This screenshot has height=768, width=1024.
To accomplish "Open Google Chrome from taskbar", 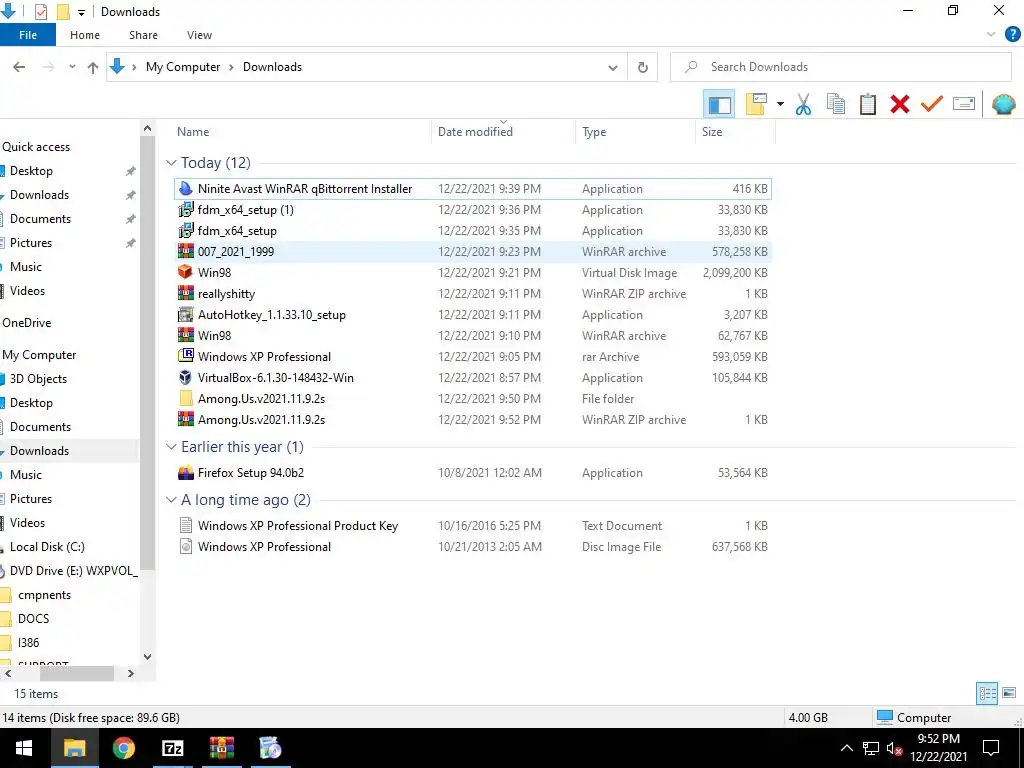I will click(123, 748).
